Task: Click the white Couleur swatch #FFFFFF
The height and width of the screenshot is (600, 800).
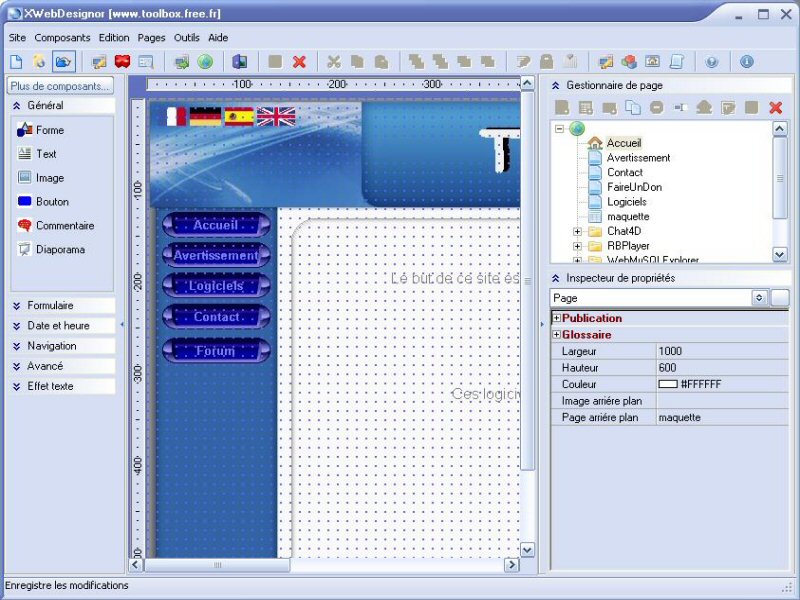Action: tap(668, 384)
